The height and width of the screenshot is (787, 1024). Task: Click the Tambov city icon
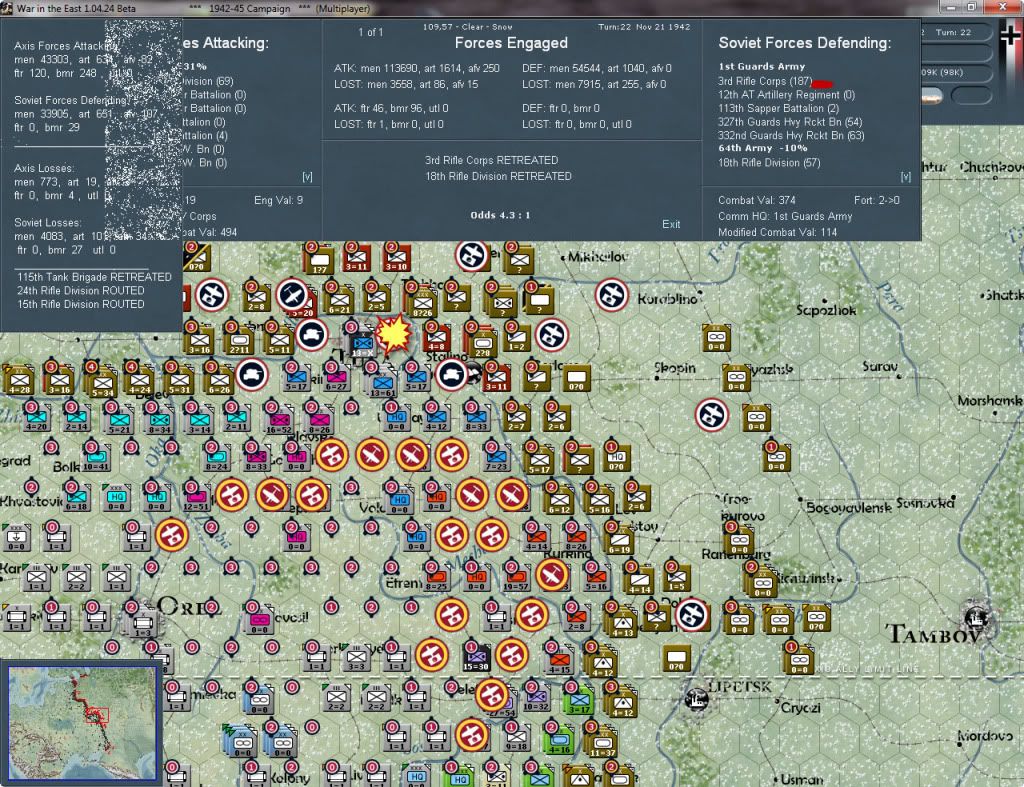[976, 617]
